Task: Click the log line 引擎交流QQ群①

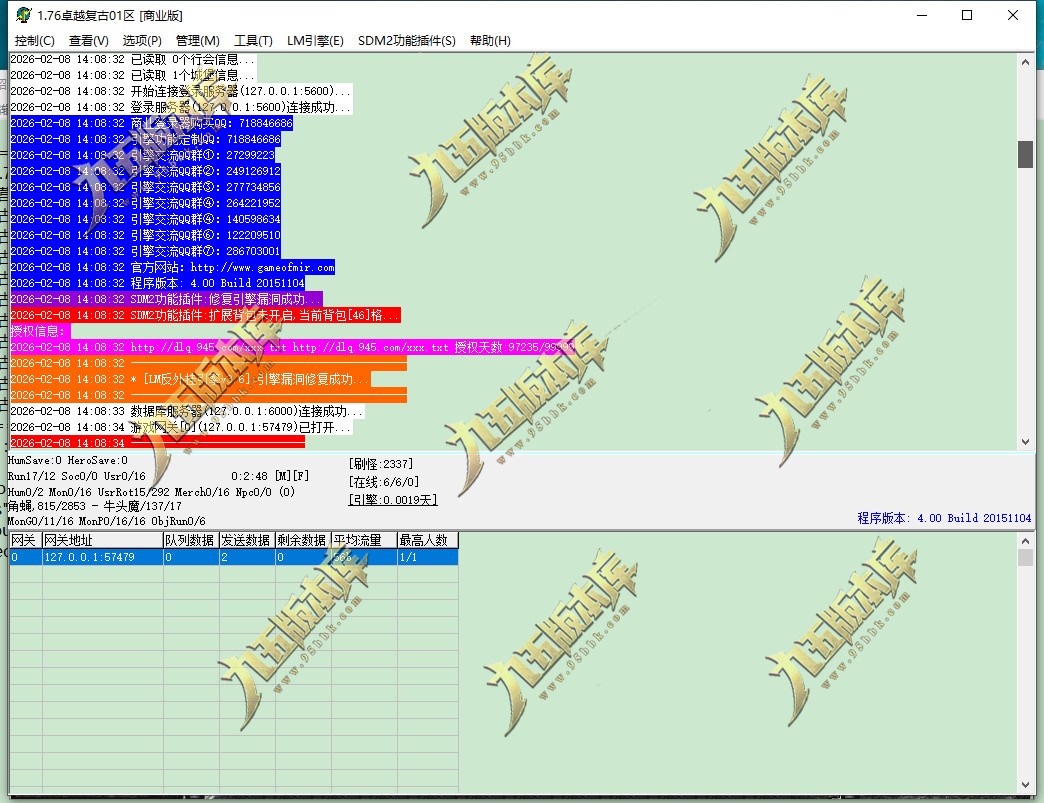Action: (x=142, y=155)
